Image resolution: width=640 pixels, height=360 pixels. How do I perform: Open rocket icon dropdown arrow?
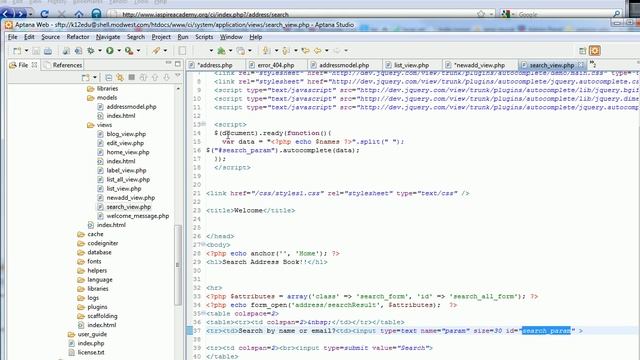[165, 51]
